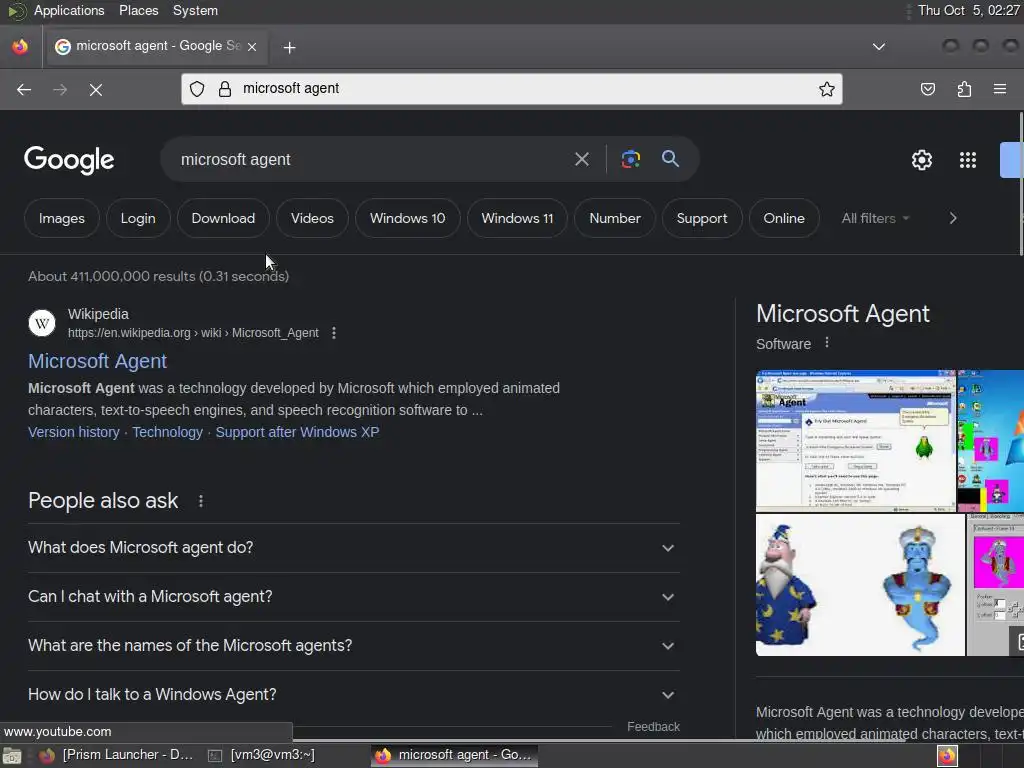Click the Wikipedia favicon

(42, 323)
